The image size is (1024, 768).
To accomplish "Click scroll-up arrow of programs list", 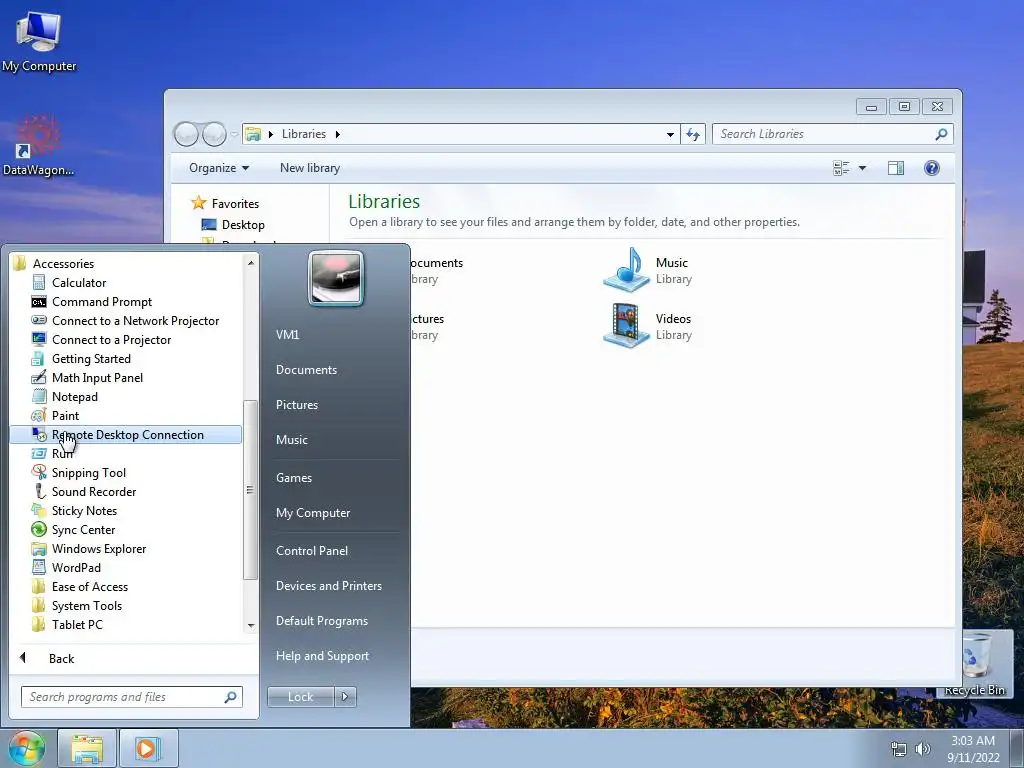I will tap(251, 263).
